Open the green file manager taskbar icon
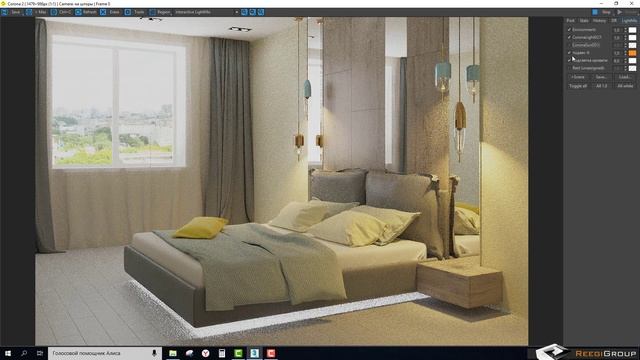Viewport: 640px width, 360px height. coord(173,353)
